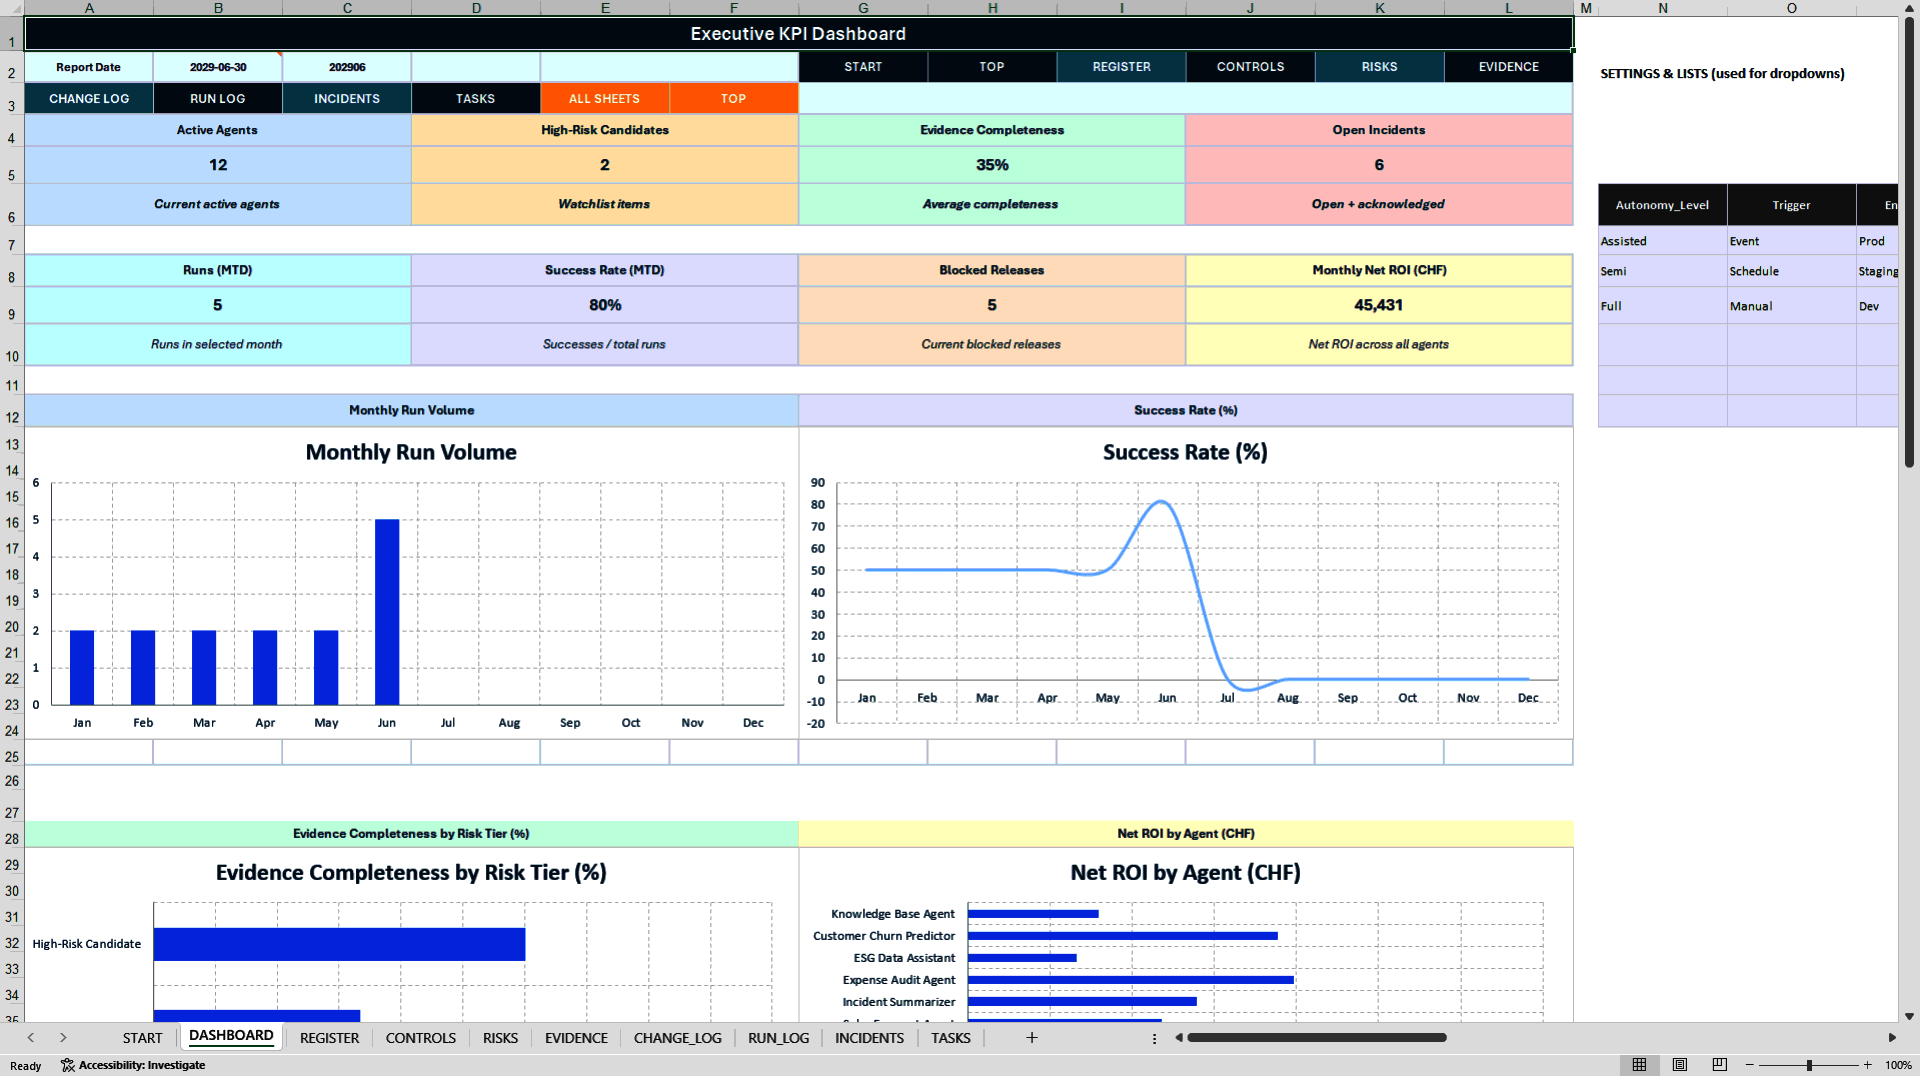1920x1076 pixels.
Task: Click the horizontal scroll right arrow
Action: click(1892, 1038)
